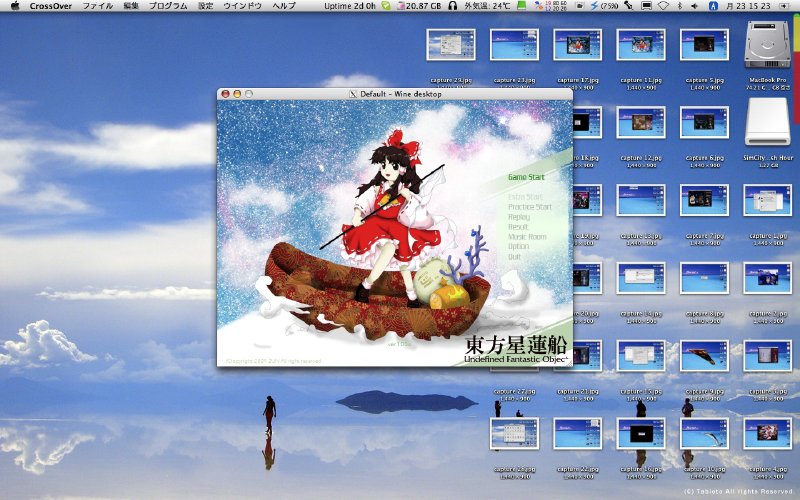
Task: Select Quit in the game menu
Action: pos(514,257)
